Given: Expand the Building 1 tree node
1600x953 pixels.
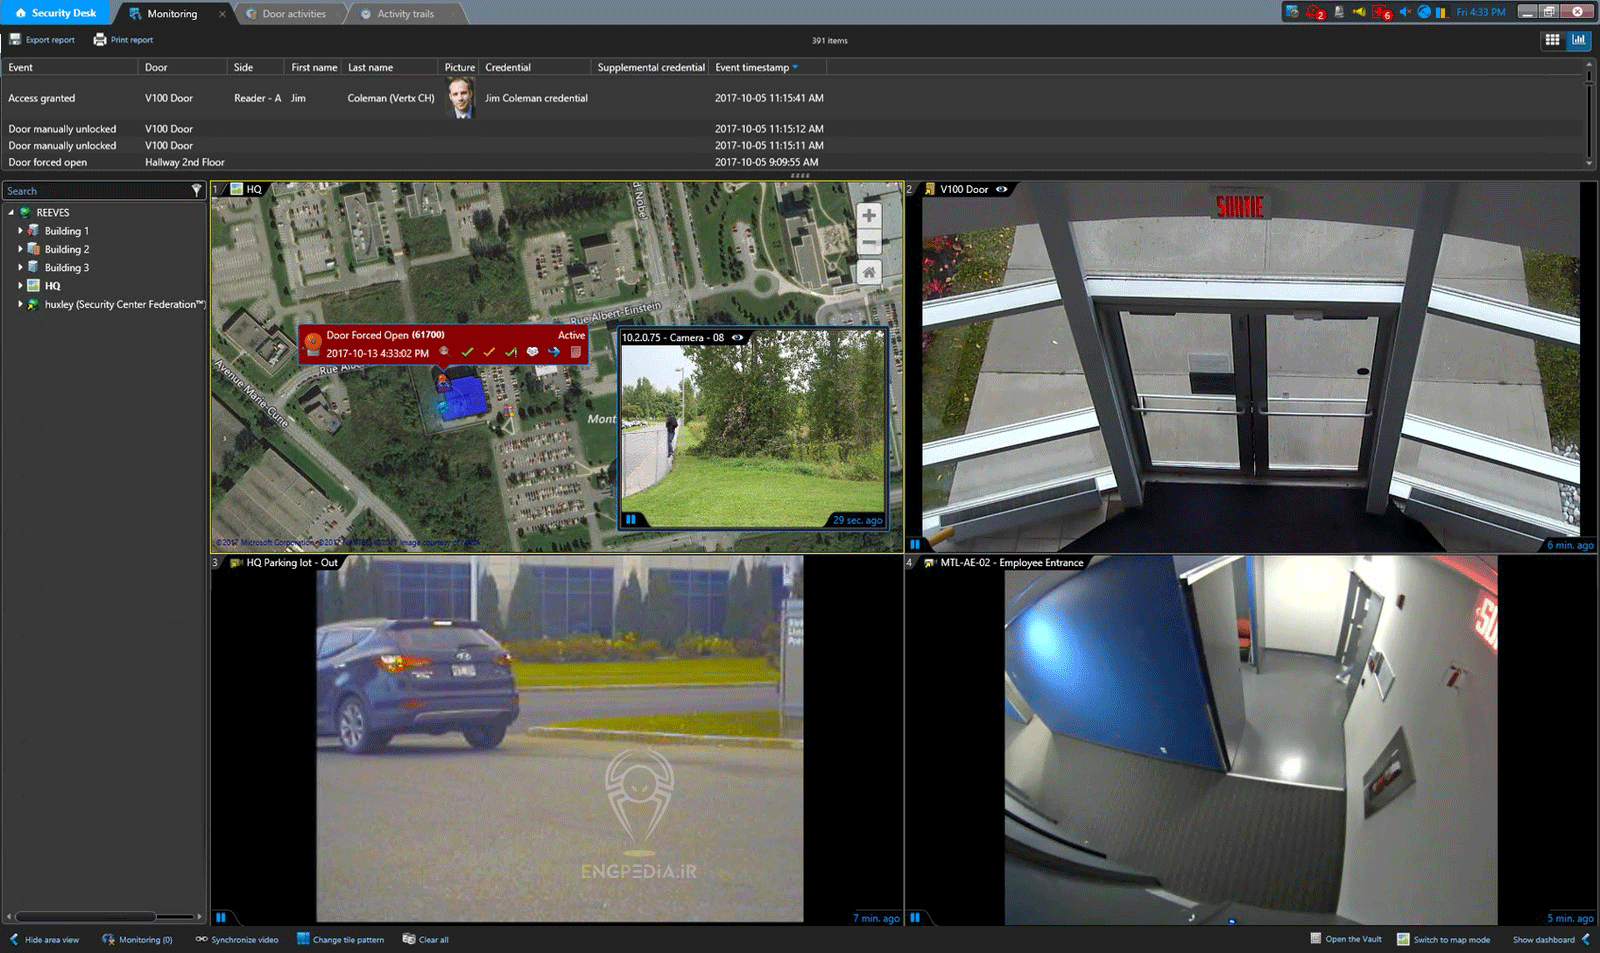Looking at the screenshot, I should pyautogui.click(x=20, y=230).
